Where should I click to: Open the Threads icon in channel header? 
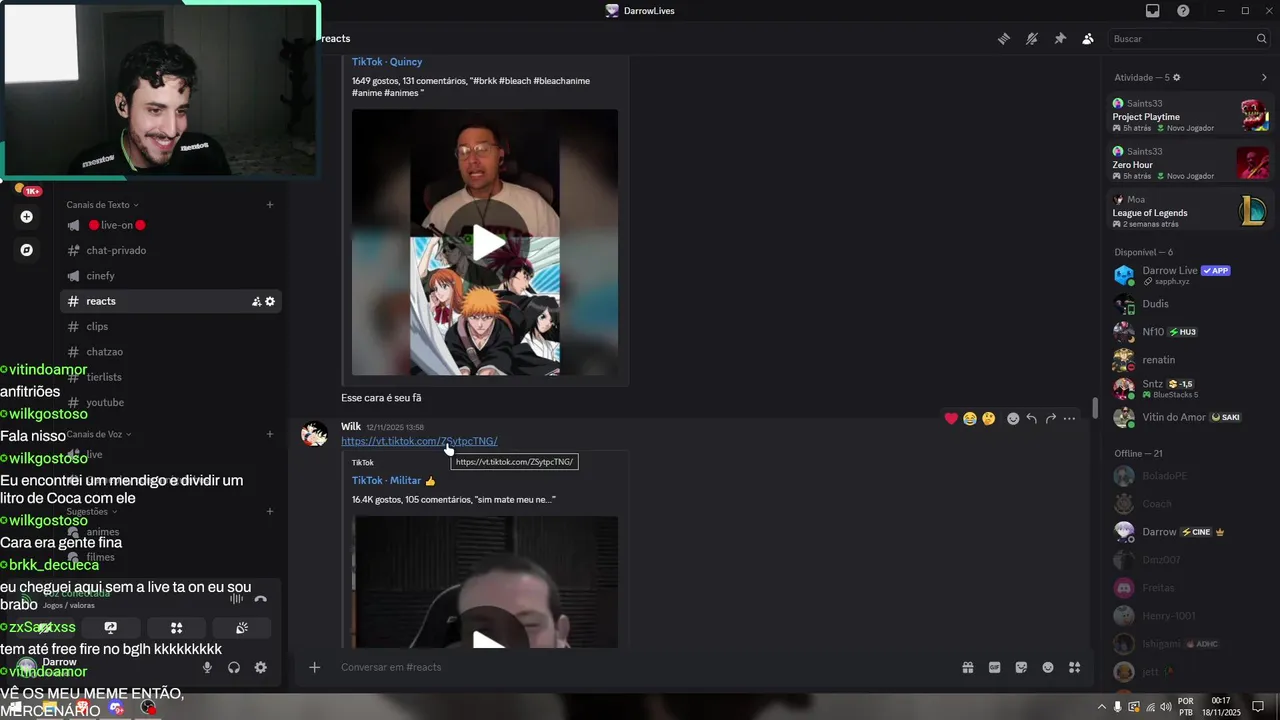pyautogui.click(x=1004, y=39)
